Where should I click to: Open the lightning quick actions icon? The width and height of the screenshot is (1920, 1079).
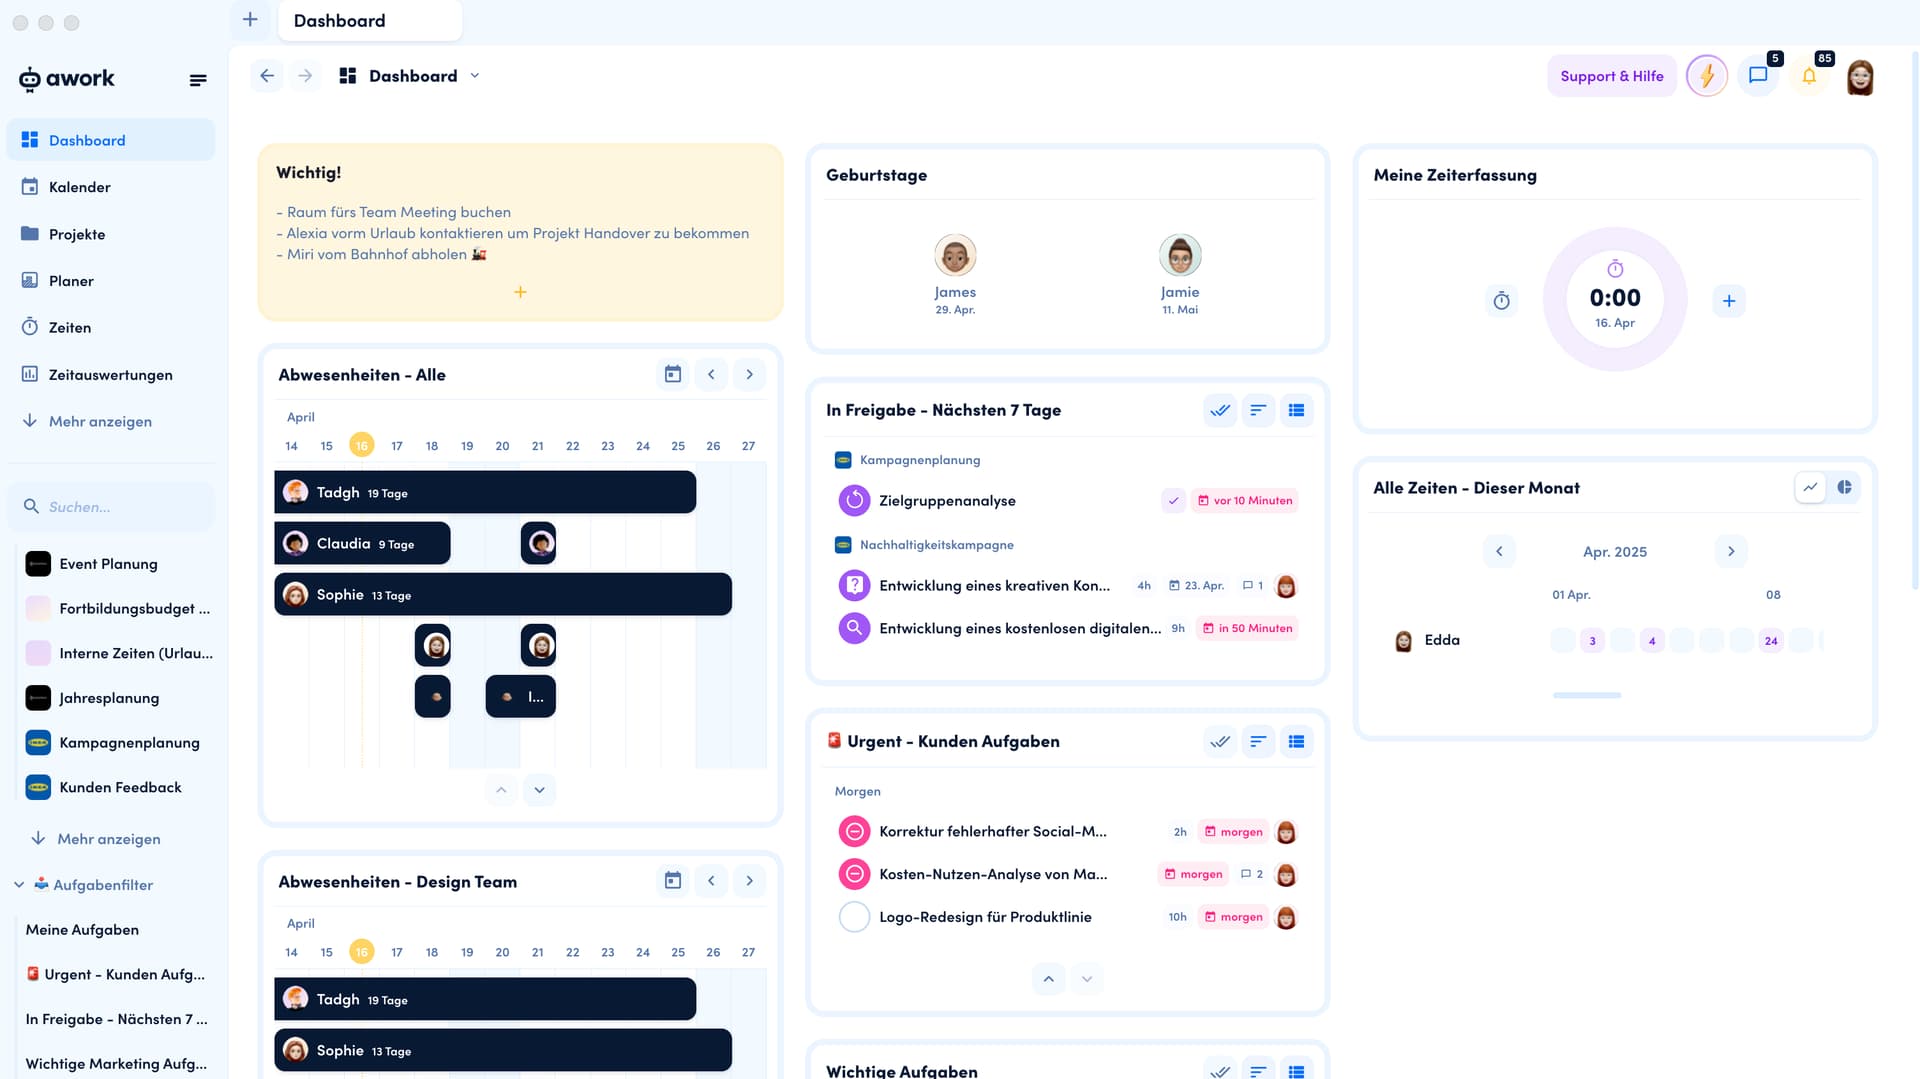coord(1706,76)
